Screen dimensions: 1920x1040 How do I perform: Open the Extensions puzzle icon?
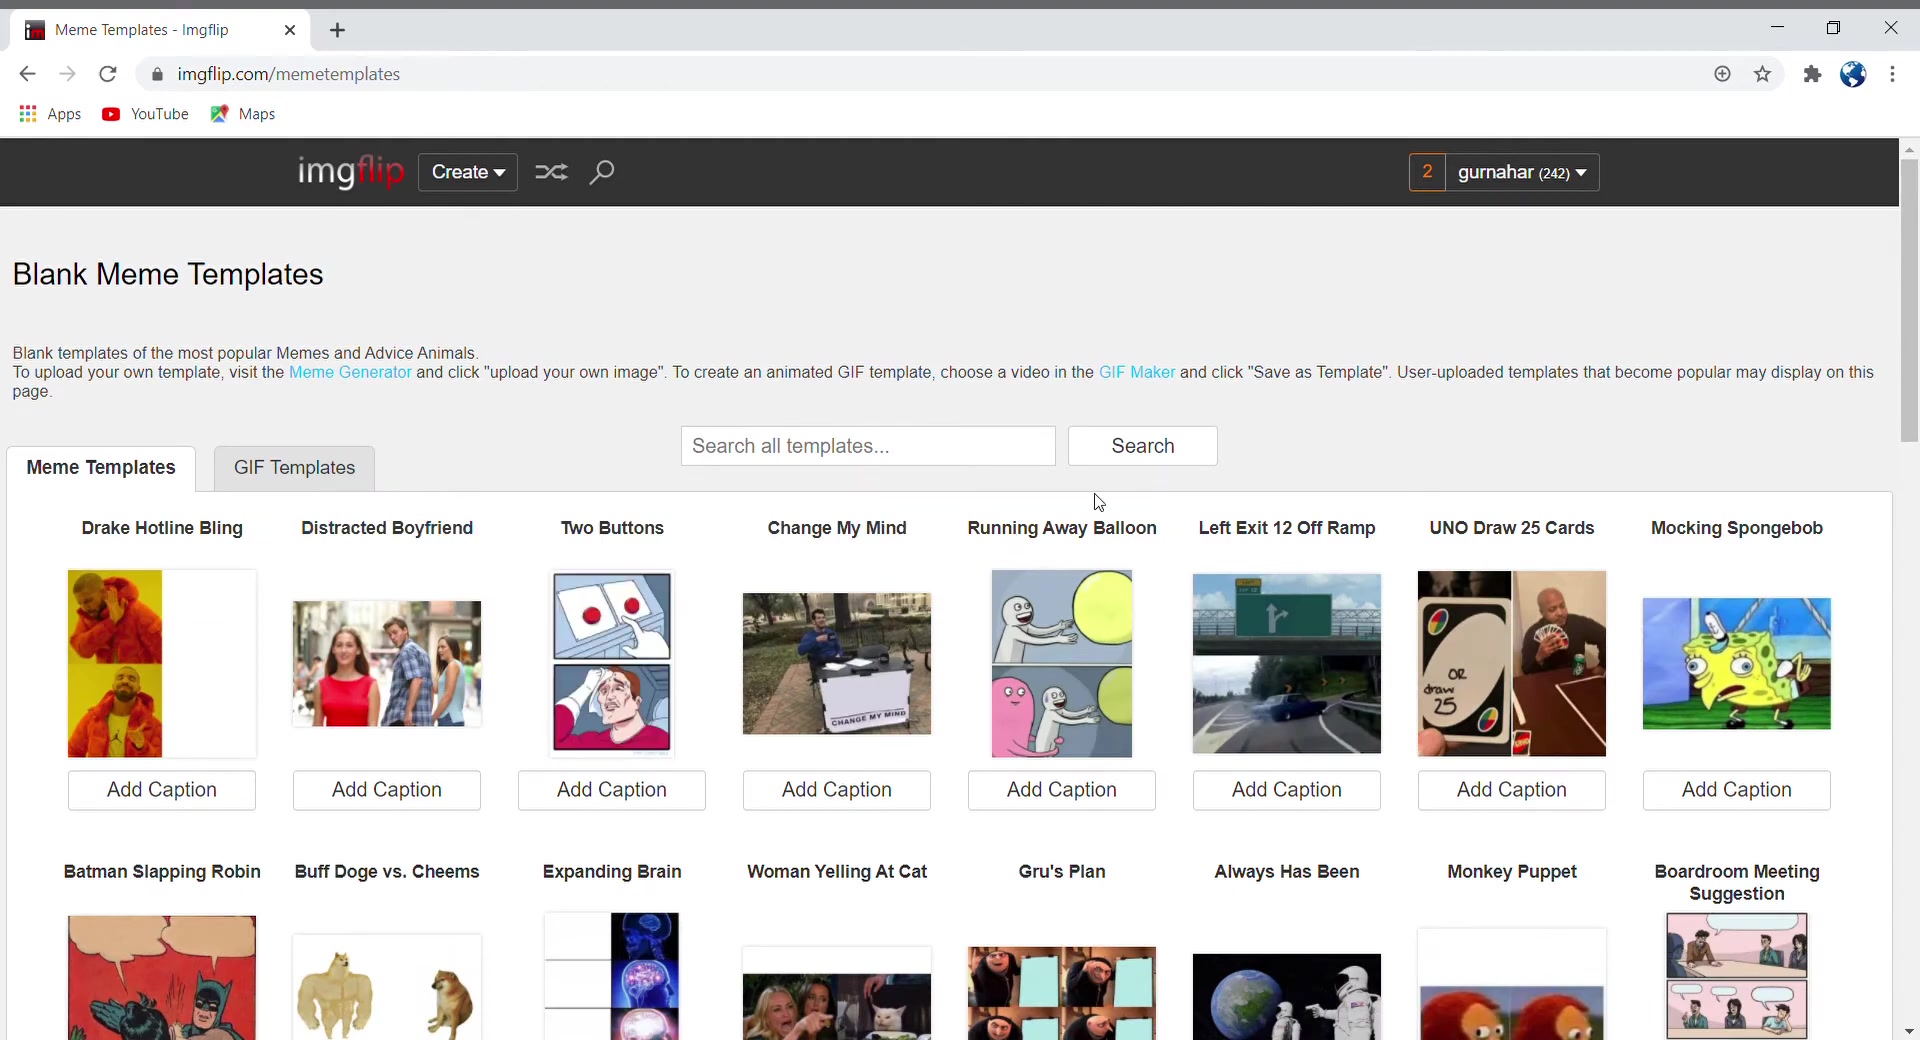coord(1812,74)
